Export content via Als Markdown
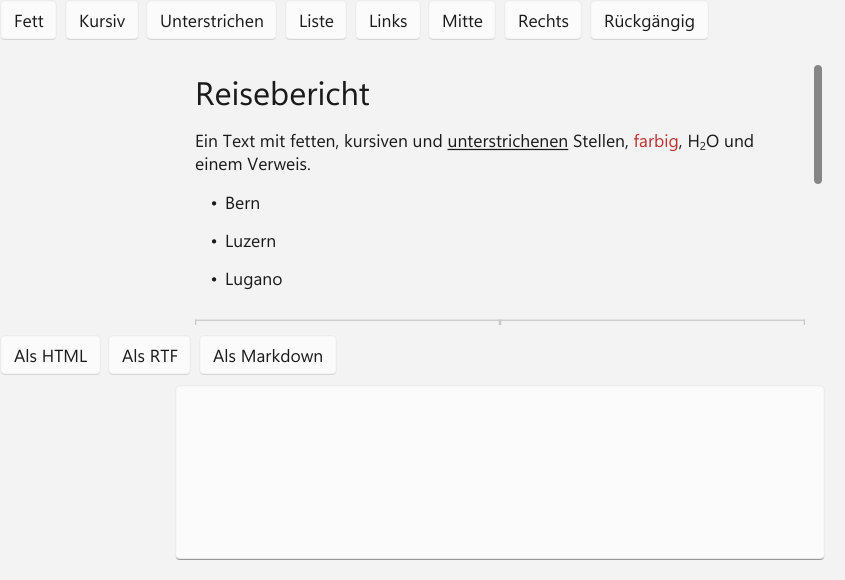845x580 pixels. (268, 356)
